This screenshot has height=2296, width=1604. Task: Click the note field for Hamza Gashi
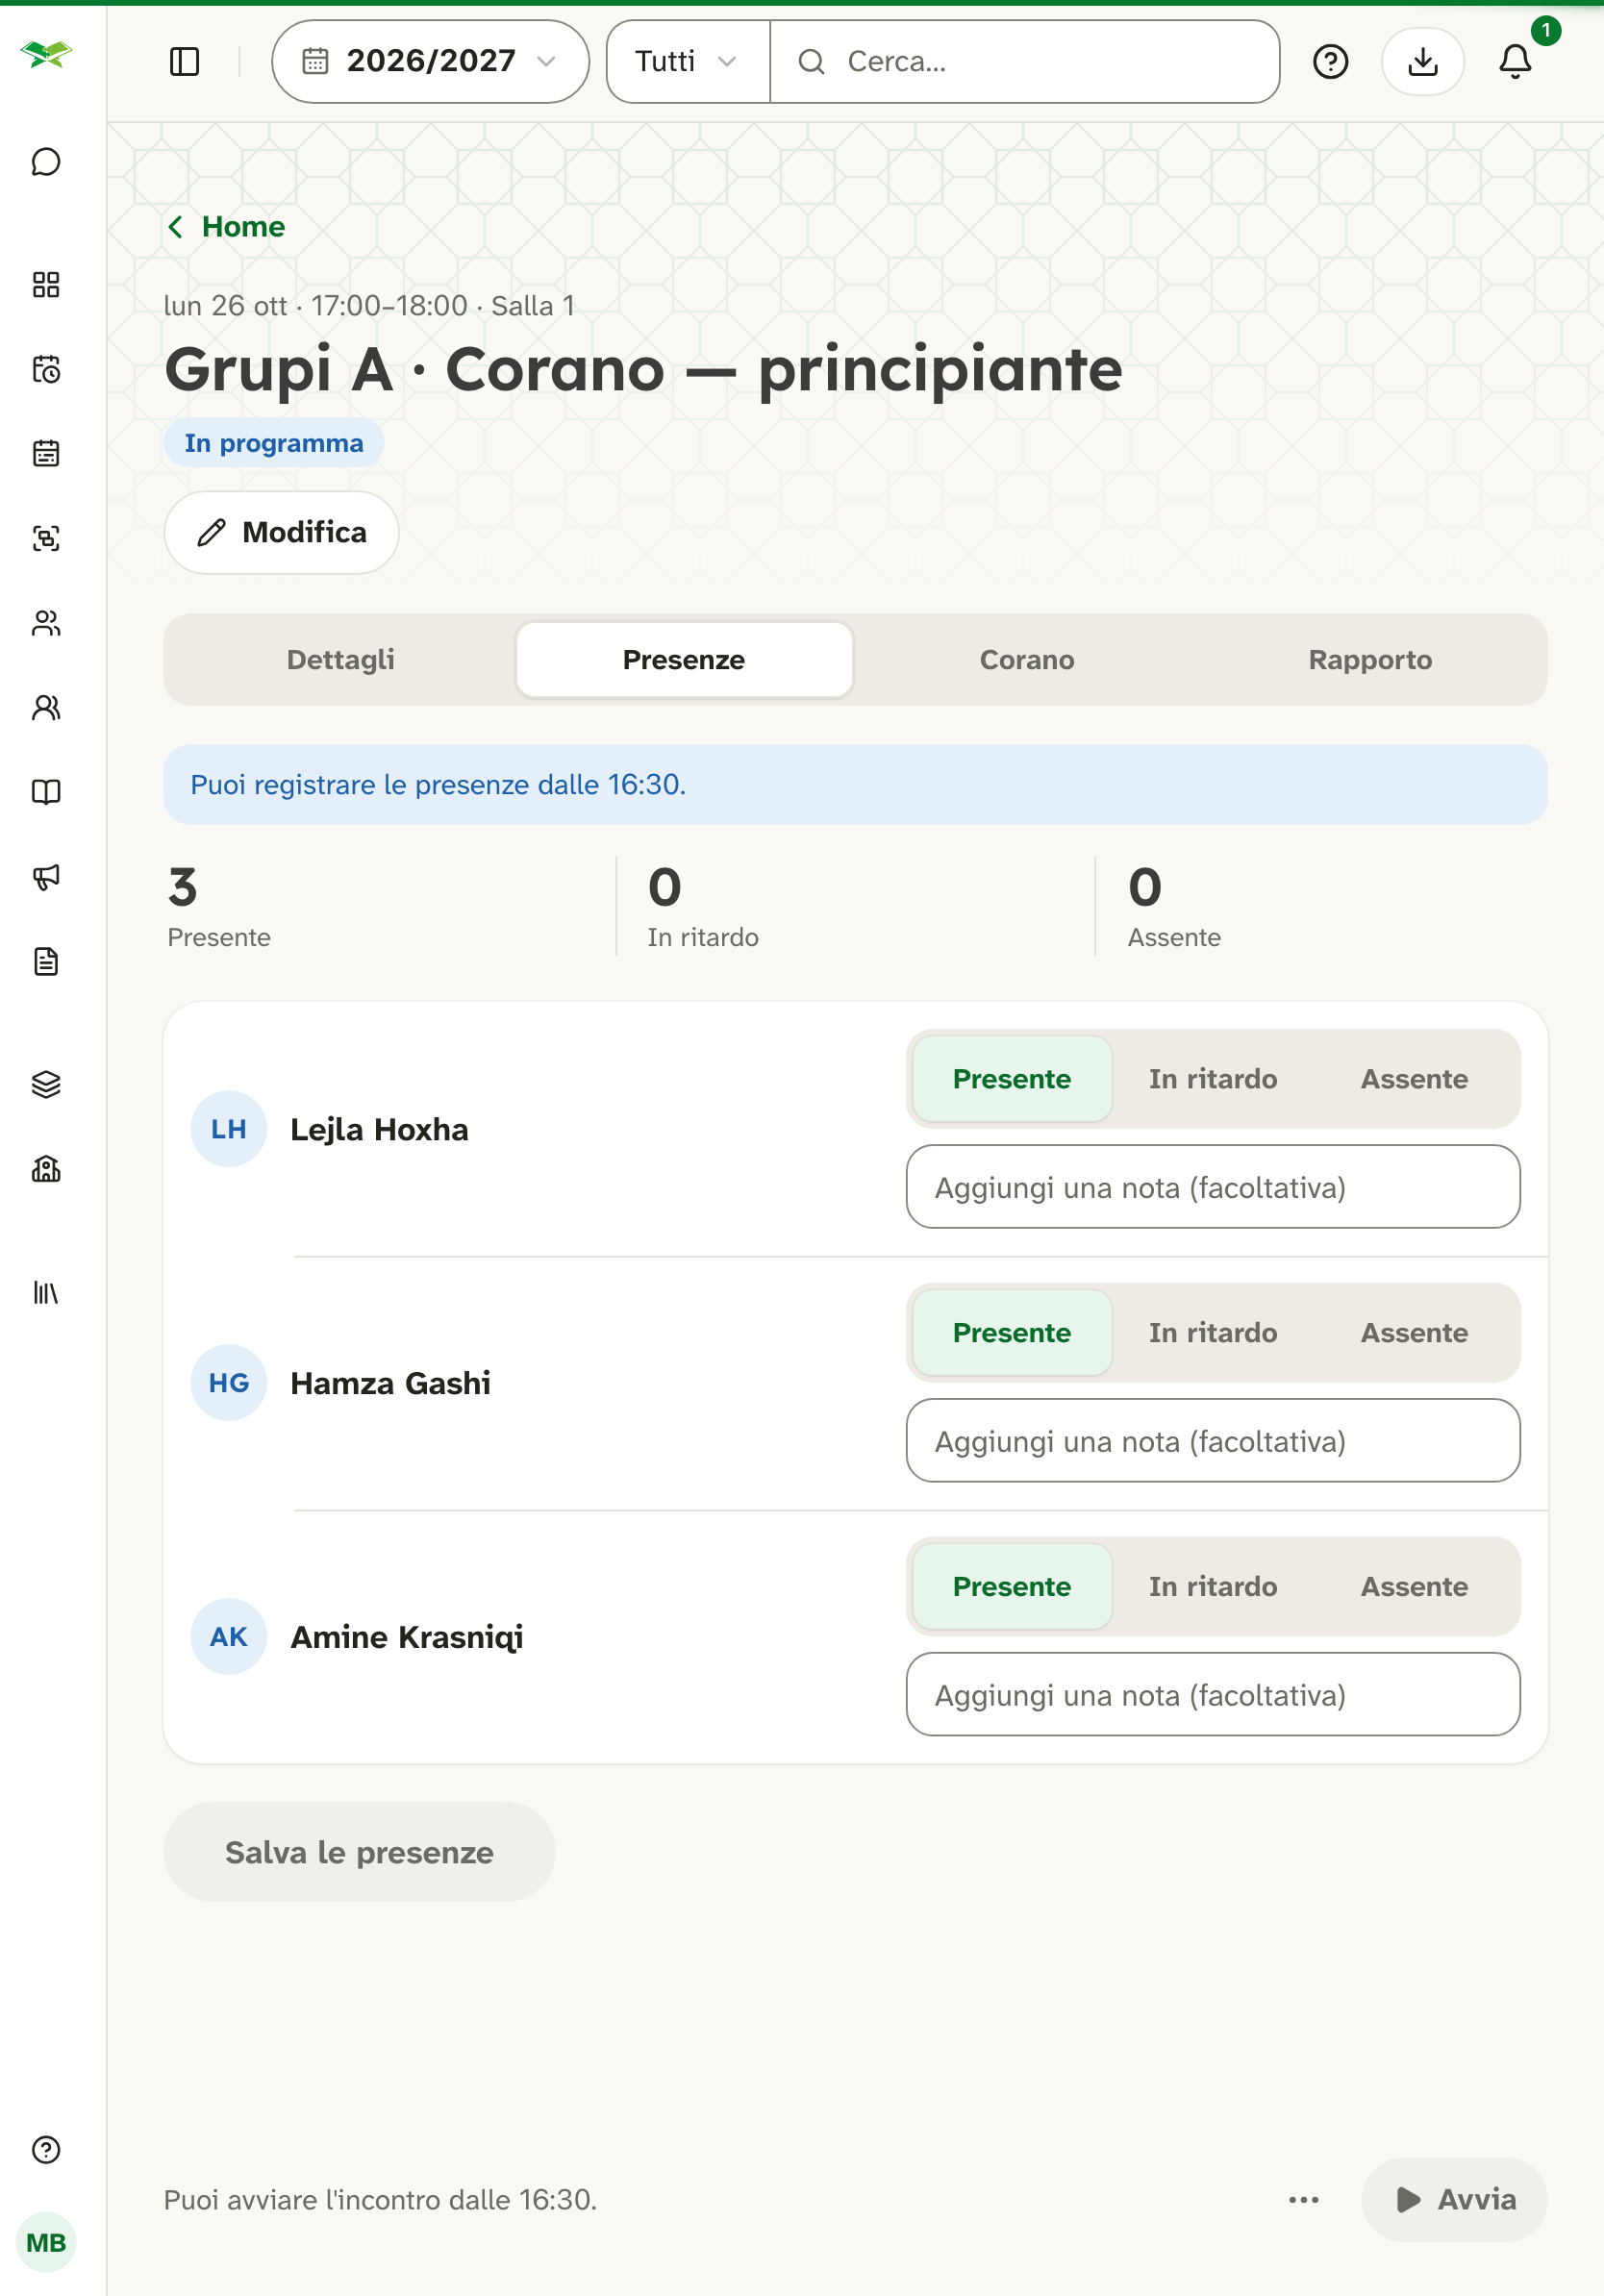pyautogui.click(x=1213, y=1442)
